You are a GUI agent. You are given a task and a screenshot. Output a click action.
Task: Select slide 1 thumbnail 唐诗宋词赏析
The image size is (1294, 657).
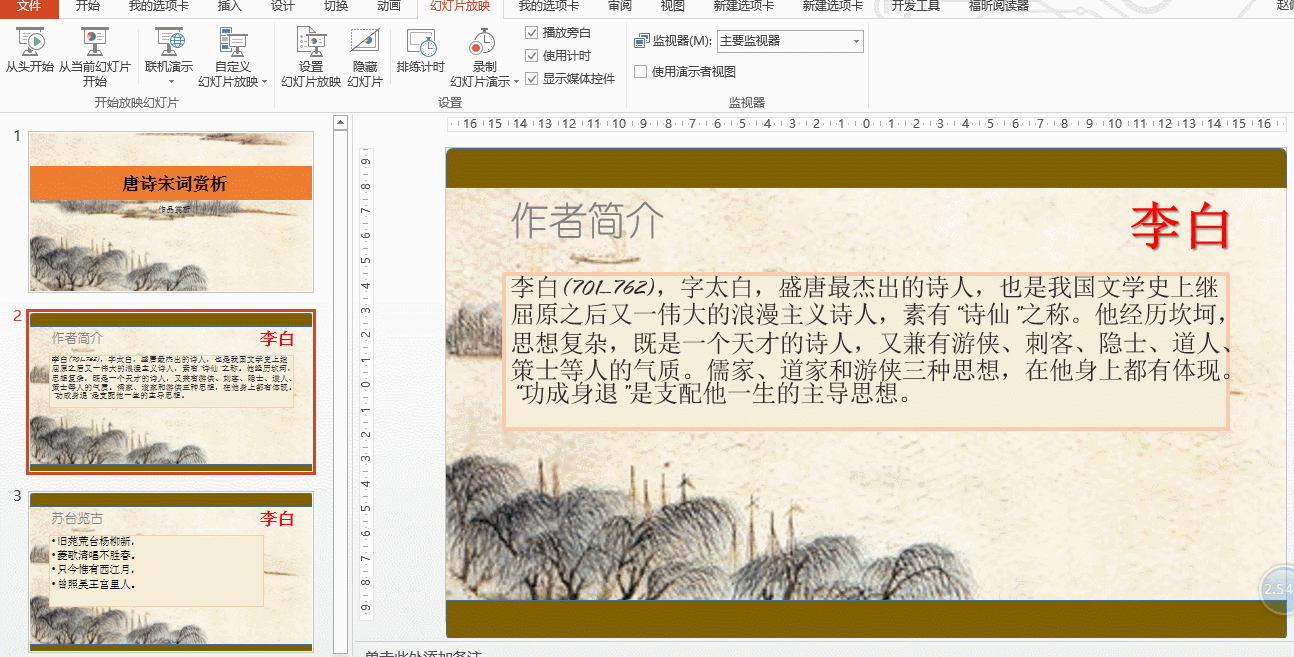(x=171, y=212)
